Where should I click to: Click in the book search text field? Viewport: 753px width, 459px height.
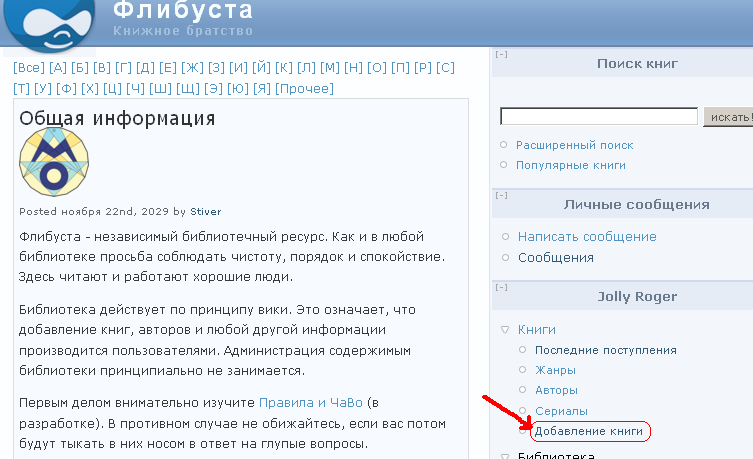coord(598,117)
